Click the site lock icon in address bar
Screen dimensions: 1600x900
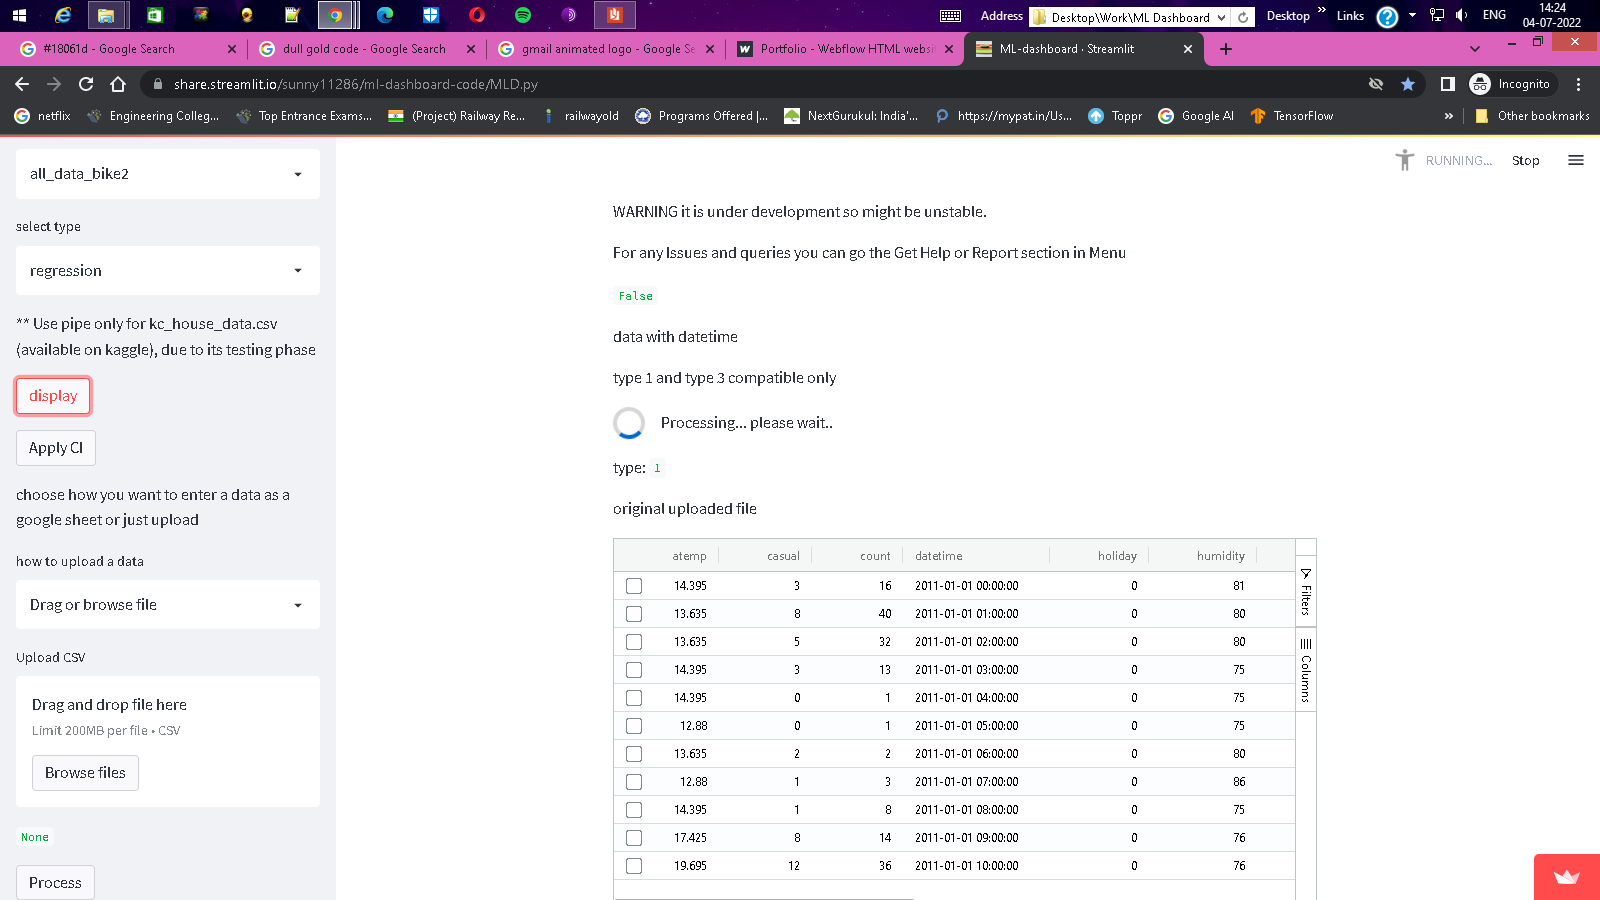pyautogui.click(x=156, y=85)
